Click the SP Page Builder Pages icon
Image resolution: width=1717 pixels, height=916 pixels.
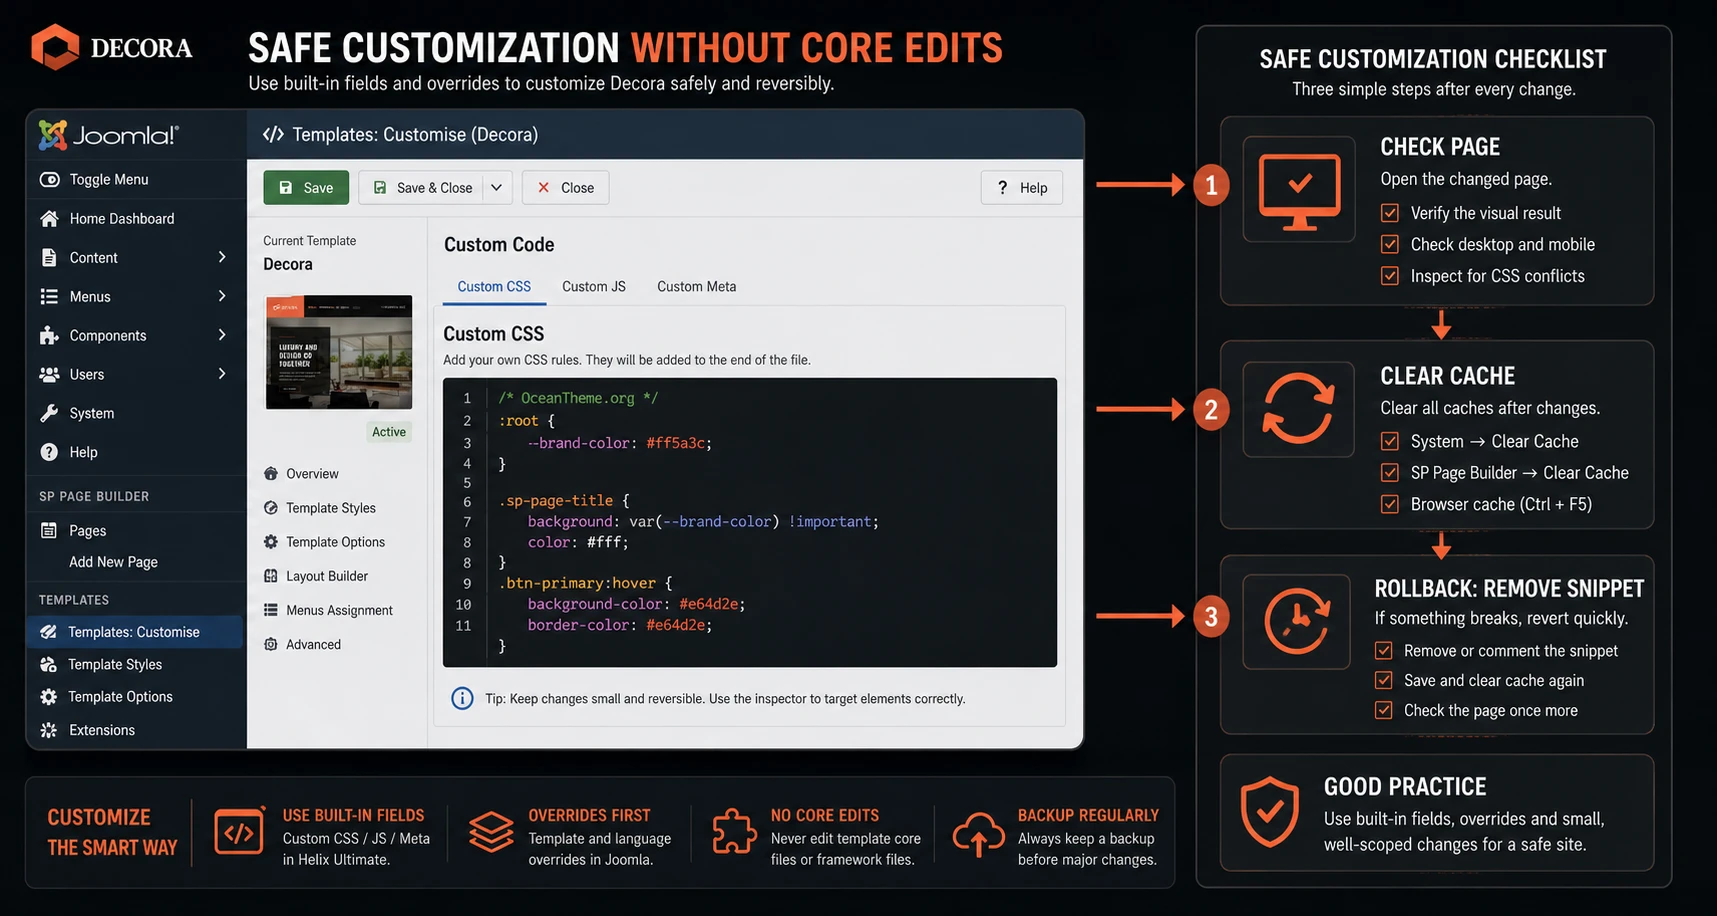pos(48,530)
